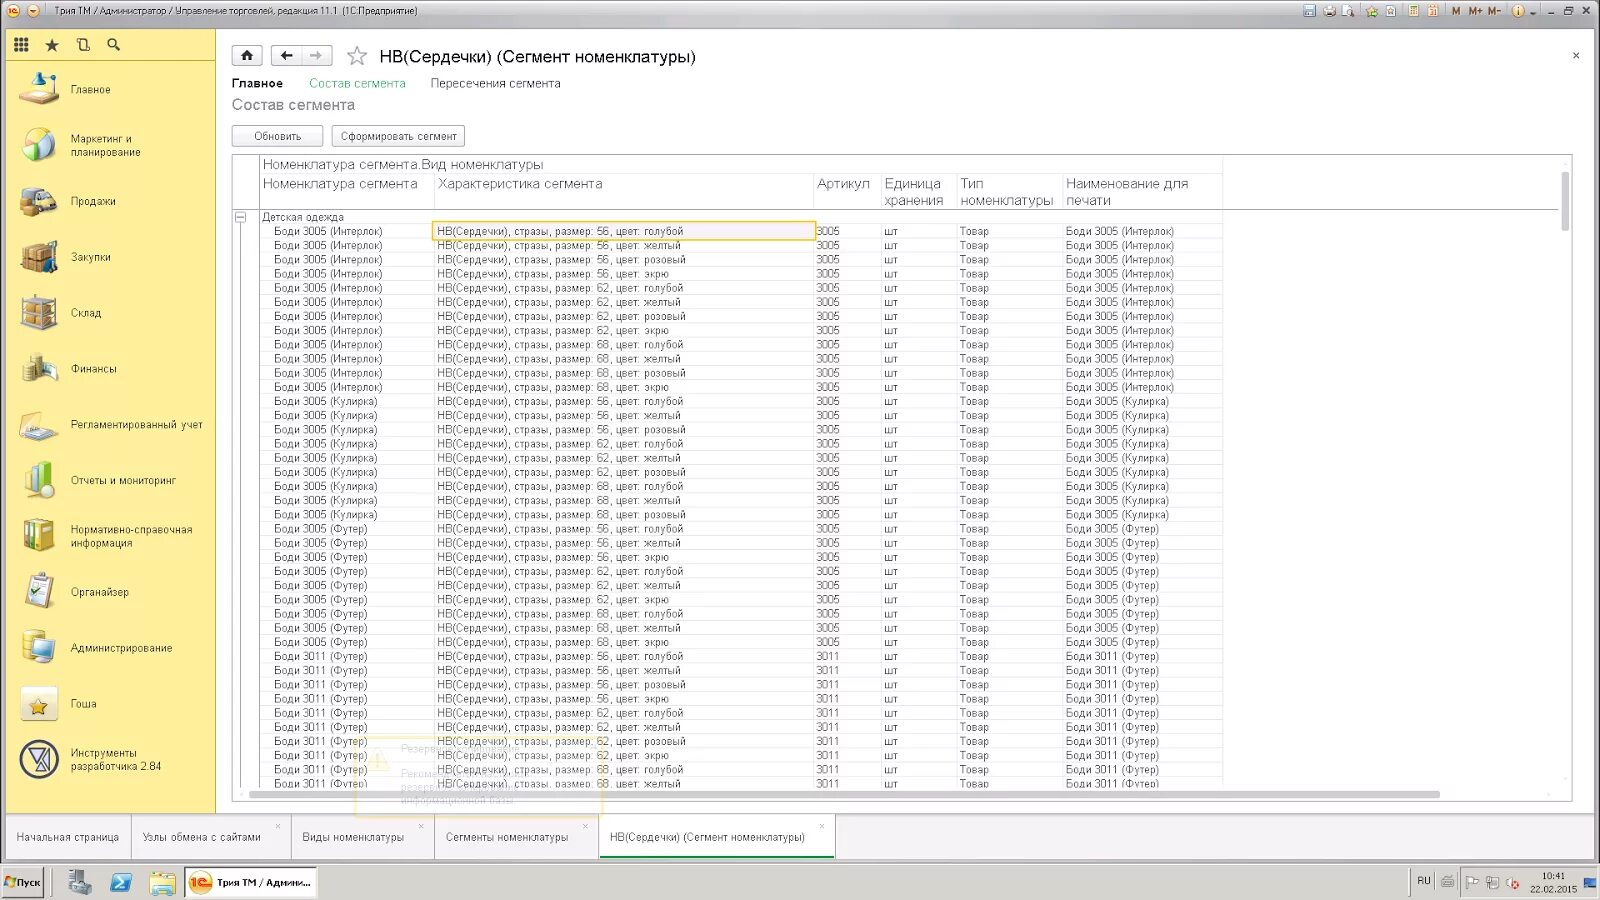Viewport: 1600px width, 900px height.
Task: Switch to Главное link of the form
Action: (x=257, y=84)
